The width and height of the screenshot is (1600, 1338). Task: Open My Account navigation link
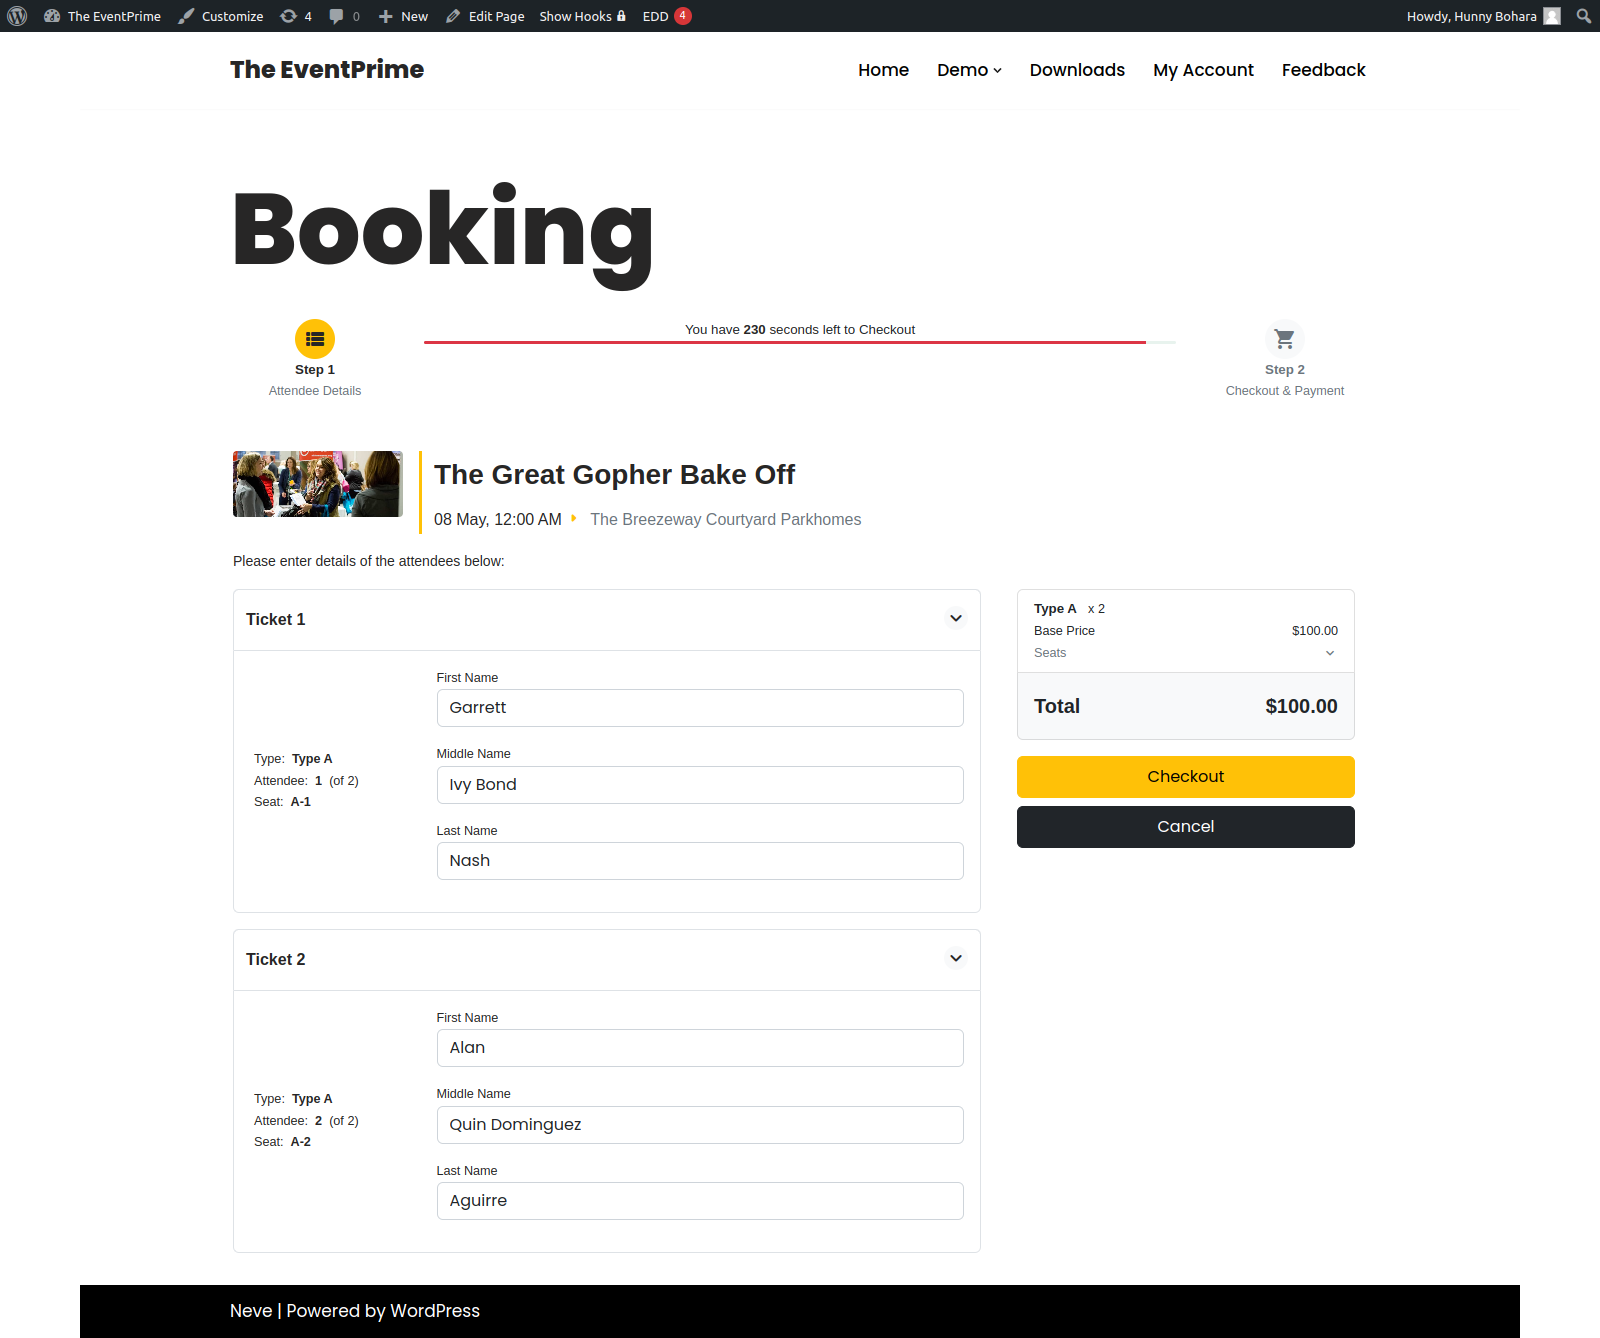pyautogui.click(x=1203, y=70)
